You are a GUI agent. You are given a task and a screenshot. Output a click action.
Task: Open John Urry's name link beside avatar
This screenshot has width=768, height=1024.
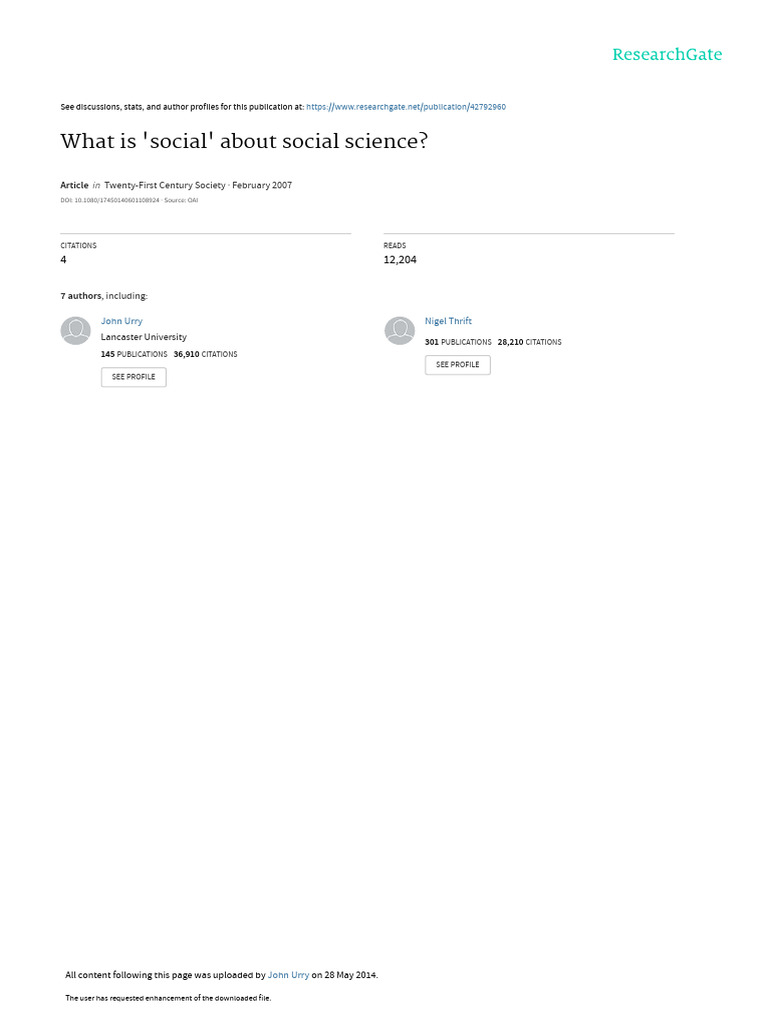click(x=122, y=321)
